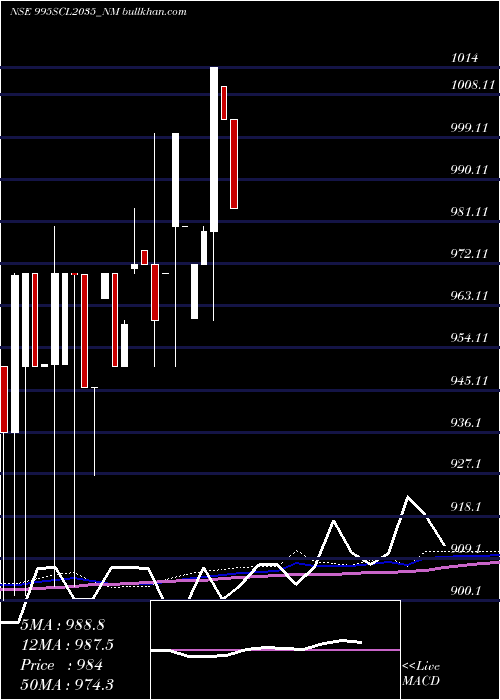Click the 963.11 price label

pos(469,296)
